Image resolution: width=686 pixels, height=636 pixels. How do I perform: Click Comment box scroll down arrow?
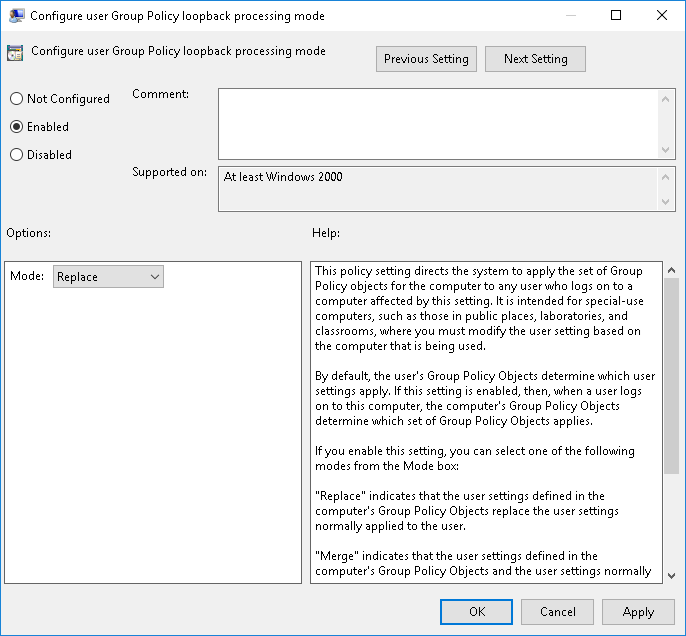[x=667, y=149]
